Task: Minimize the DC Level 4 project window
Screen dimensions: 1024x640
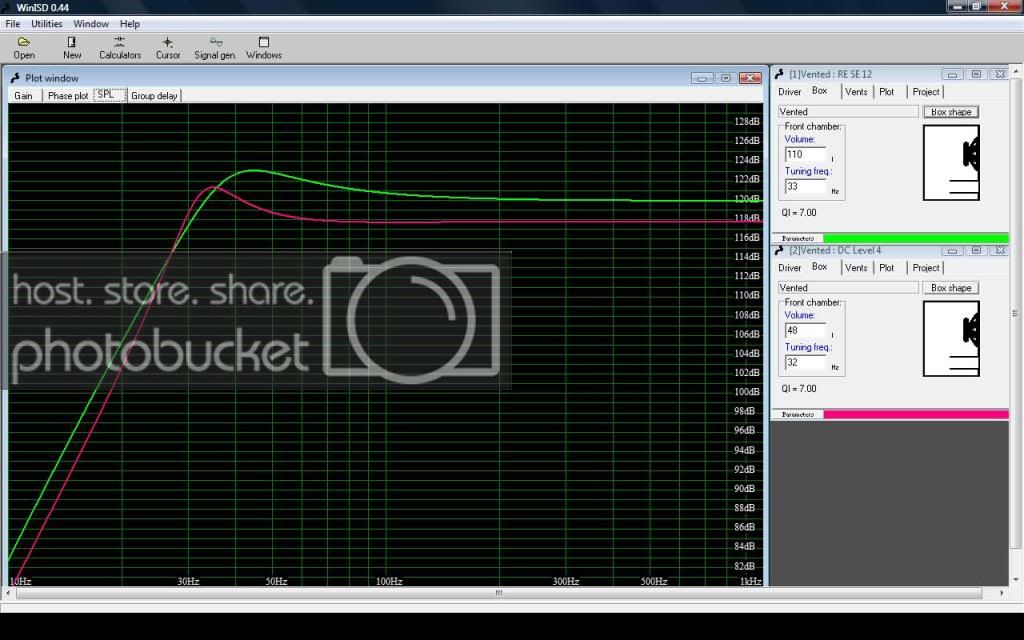Action: (x=952, y=250)
